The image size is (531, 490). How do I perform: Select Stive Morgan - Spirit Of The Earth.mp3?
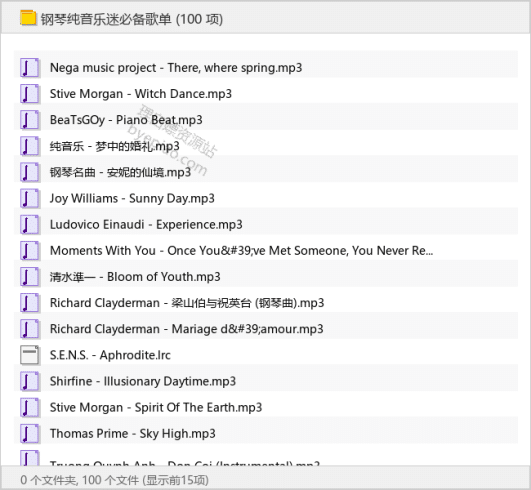tap(156, 407)
